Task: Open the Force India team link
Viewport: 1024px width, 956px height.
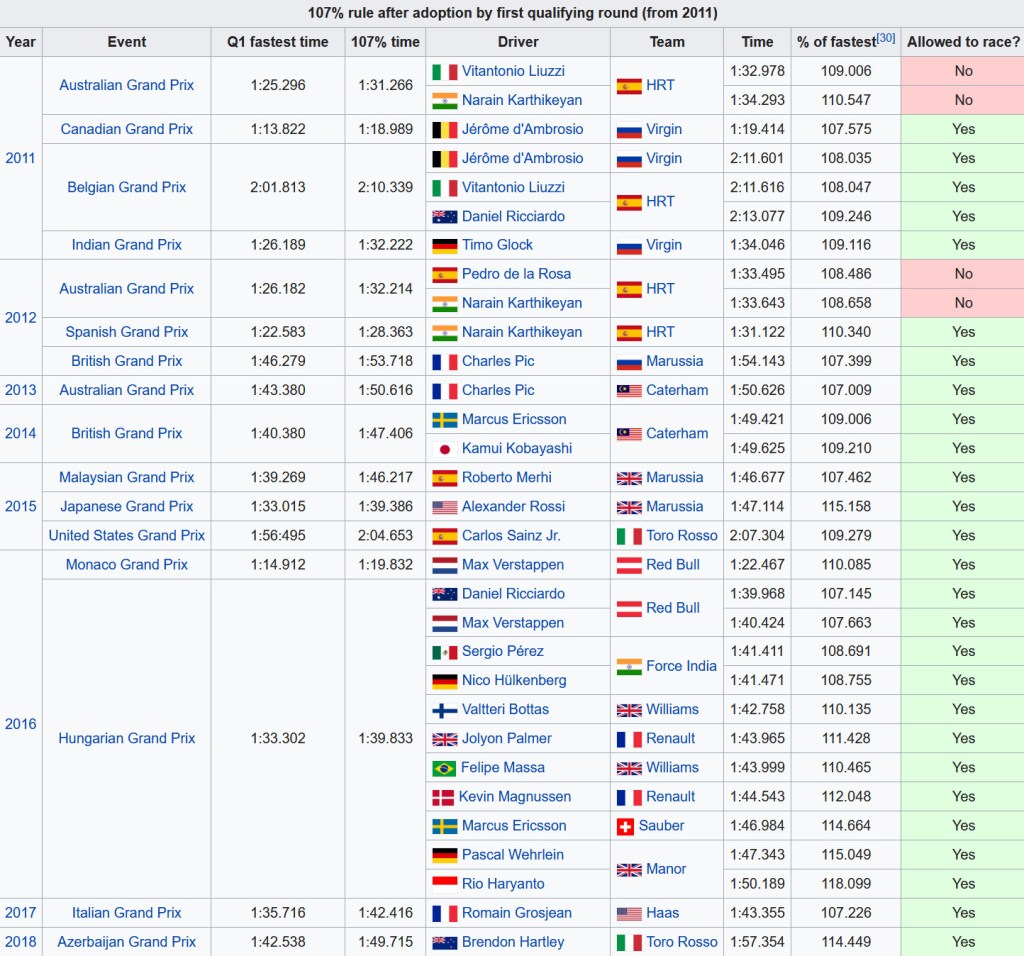Action: point(681,666)
